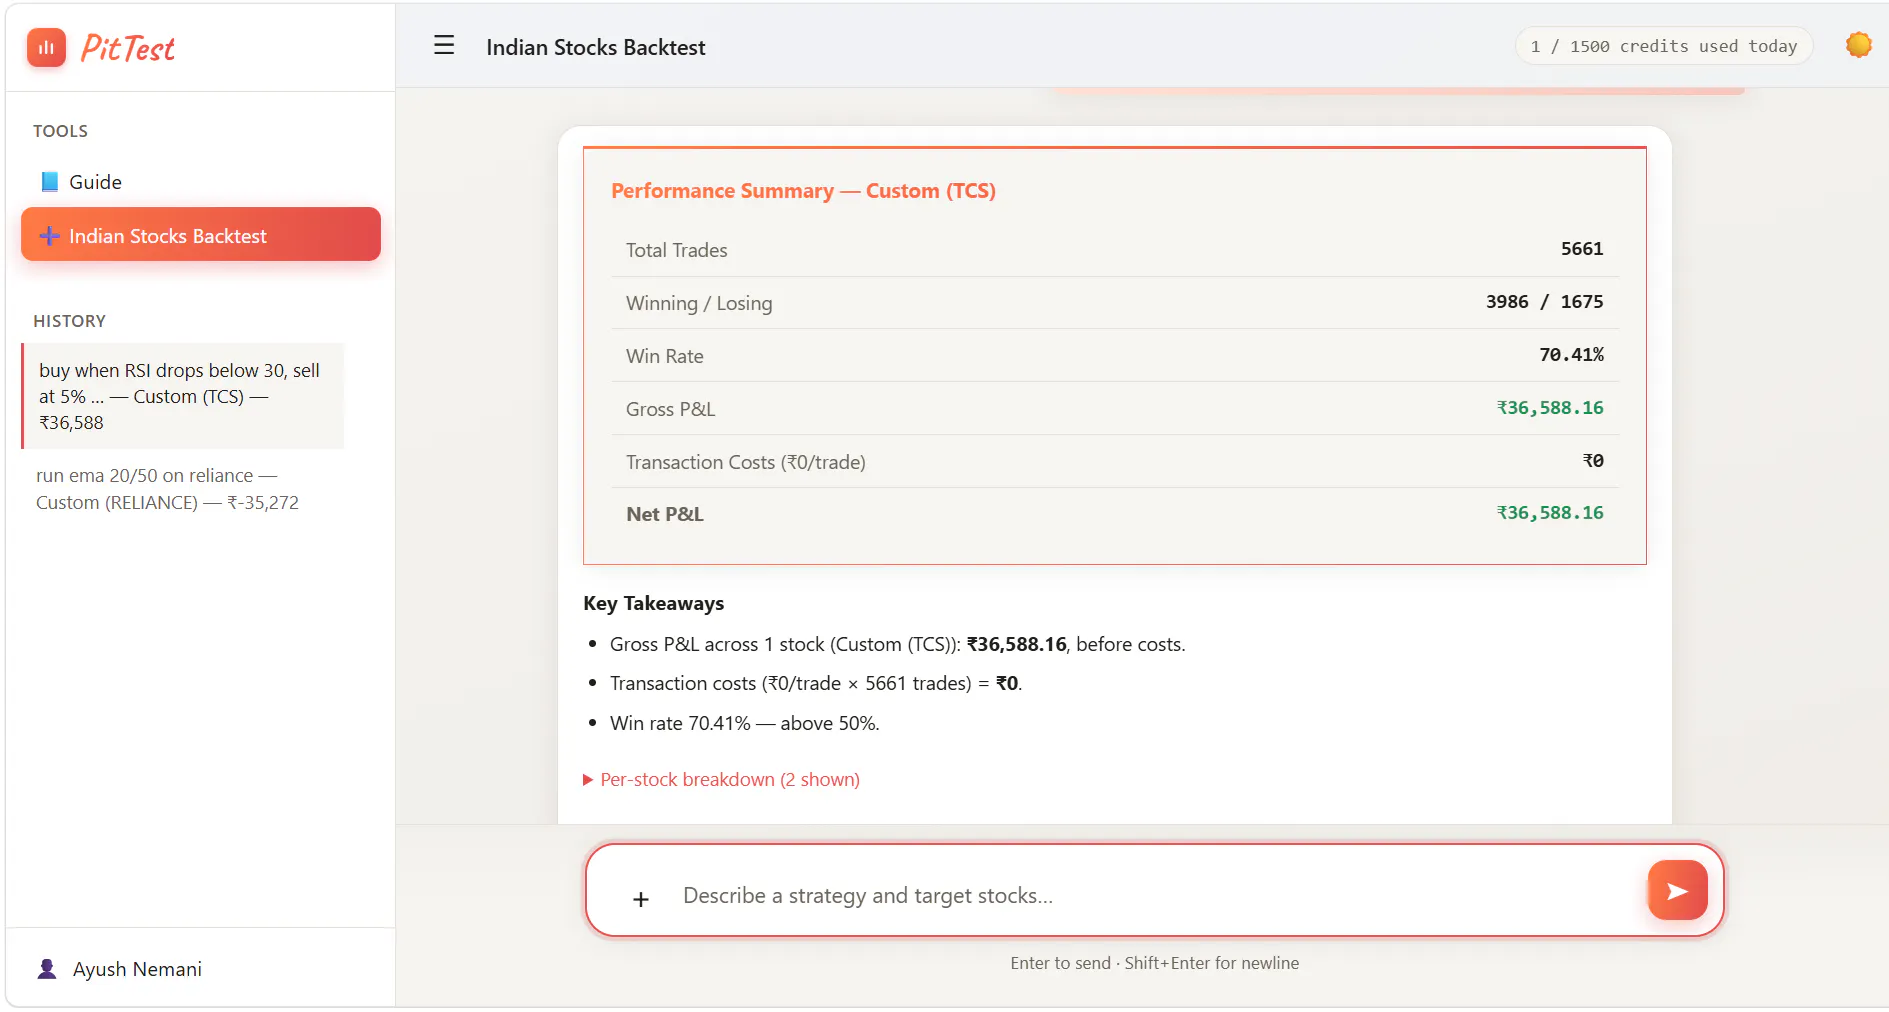
Task: Send the strategy with the arrow button
Action: (1677, 890)
